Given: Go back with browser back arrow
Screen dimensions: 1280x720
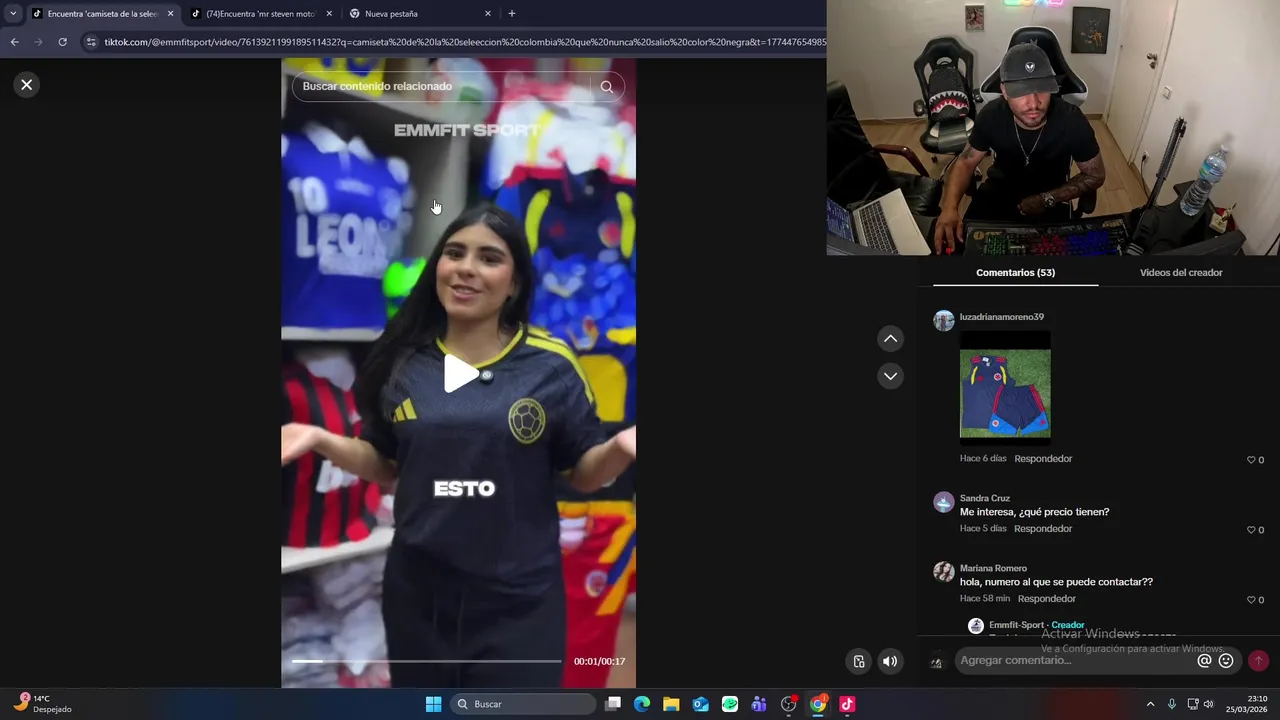Looking at the screenshot, I should (x=14, y=42).
